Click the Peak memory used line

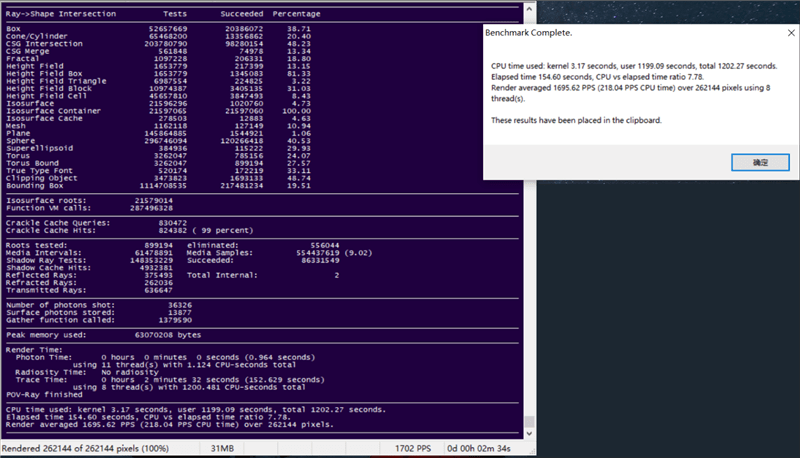point(104,335)
